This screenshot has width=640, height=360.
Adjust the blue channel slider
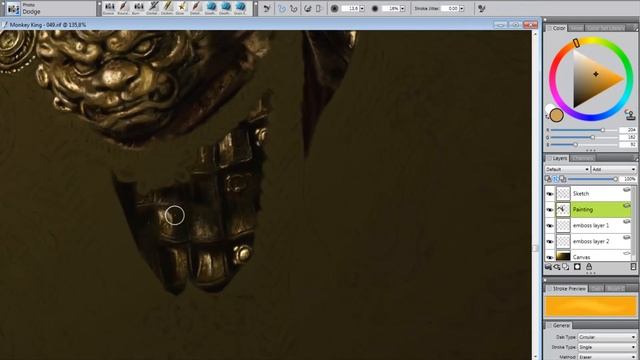[583, 144]
